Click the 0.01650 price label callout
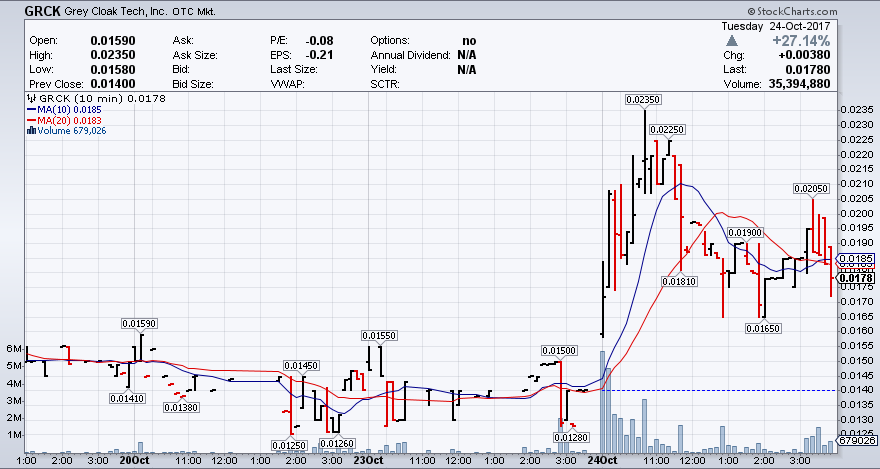Screen dimensions: 880x469 (x=764, y=327)
